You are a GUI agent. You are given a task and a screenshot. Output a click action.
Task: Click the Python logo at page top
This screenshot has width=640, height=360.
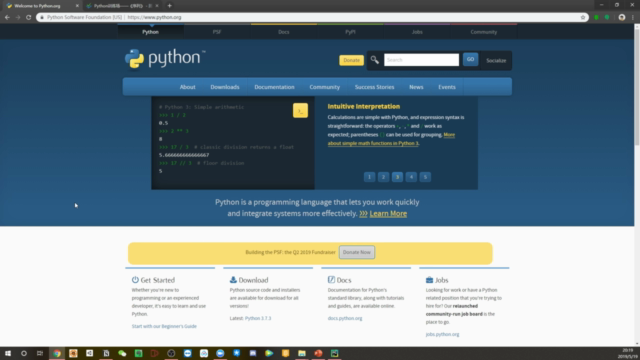(165, 59)
